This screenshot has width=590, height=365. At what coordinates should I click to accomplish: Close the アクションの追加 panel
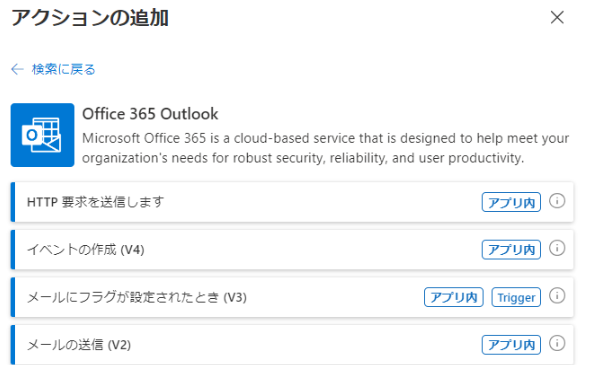(557, 17)
